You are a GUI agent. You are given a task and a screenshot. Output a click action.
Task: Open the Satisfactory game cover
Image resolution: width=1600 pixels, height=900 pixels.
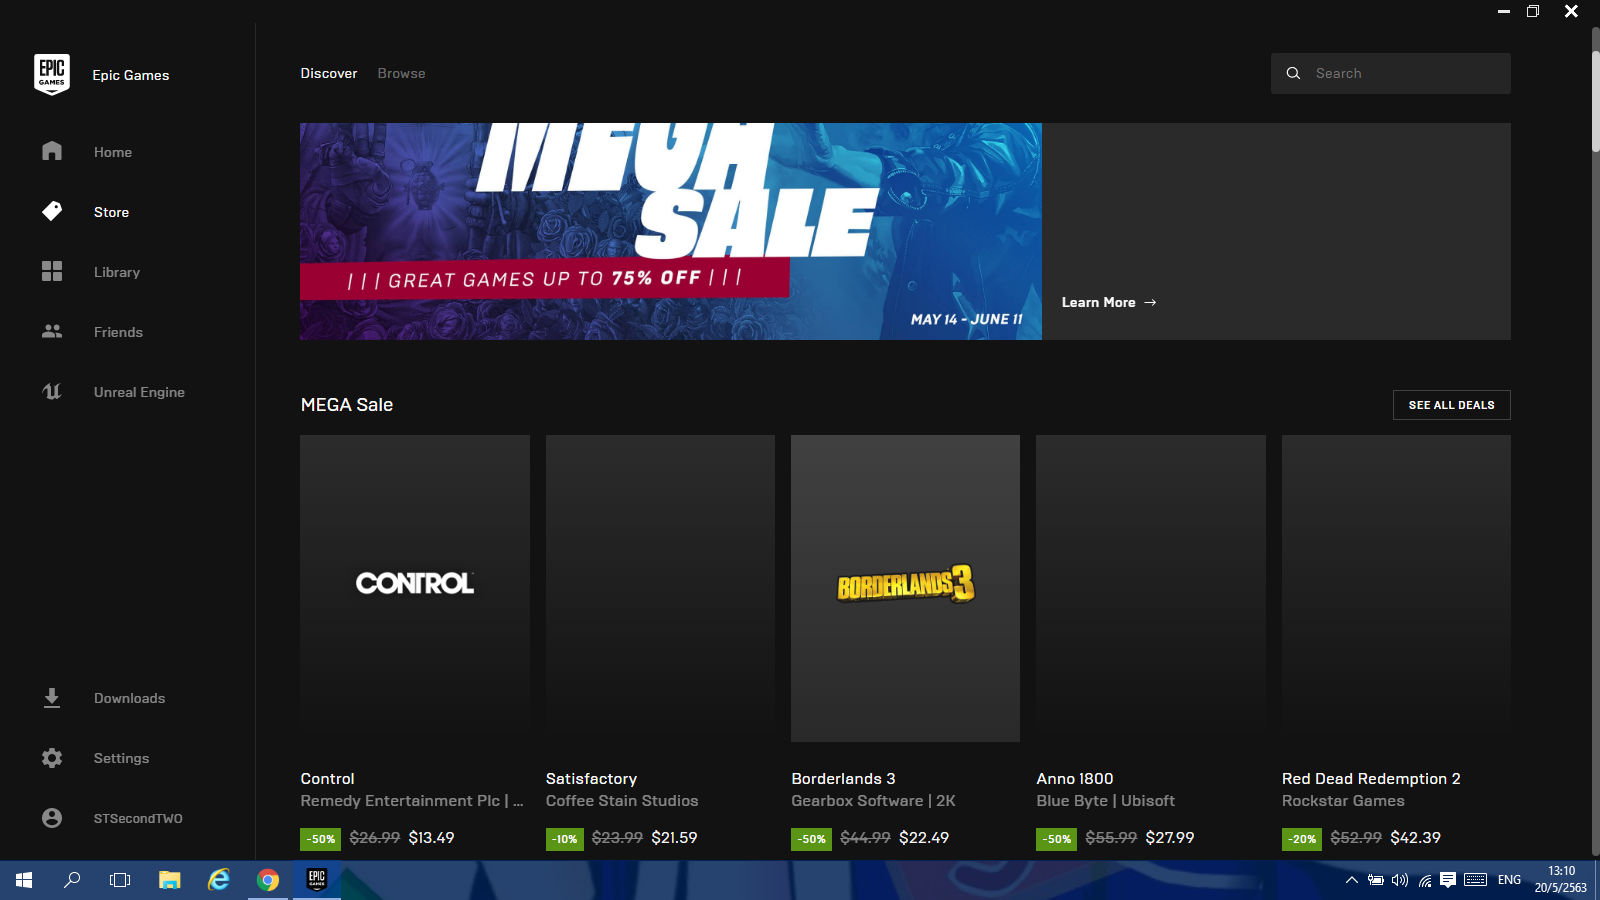coord(660,588)
